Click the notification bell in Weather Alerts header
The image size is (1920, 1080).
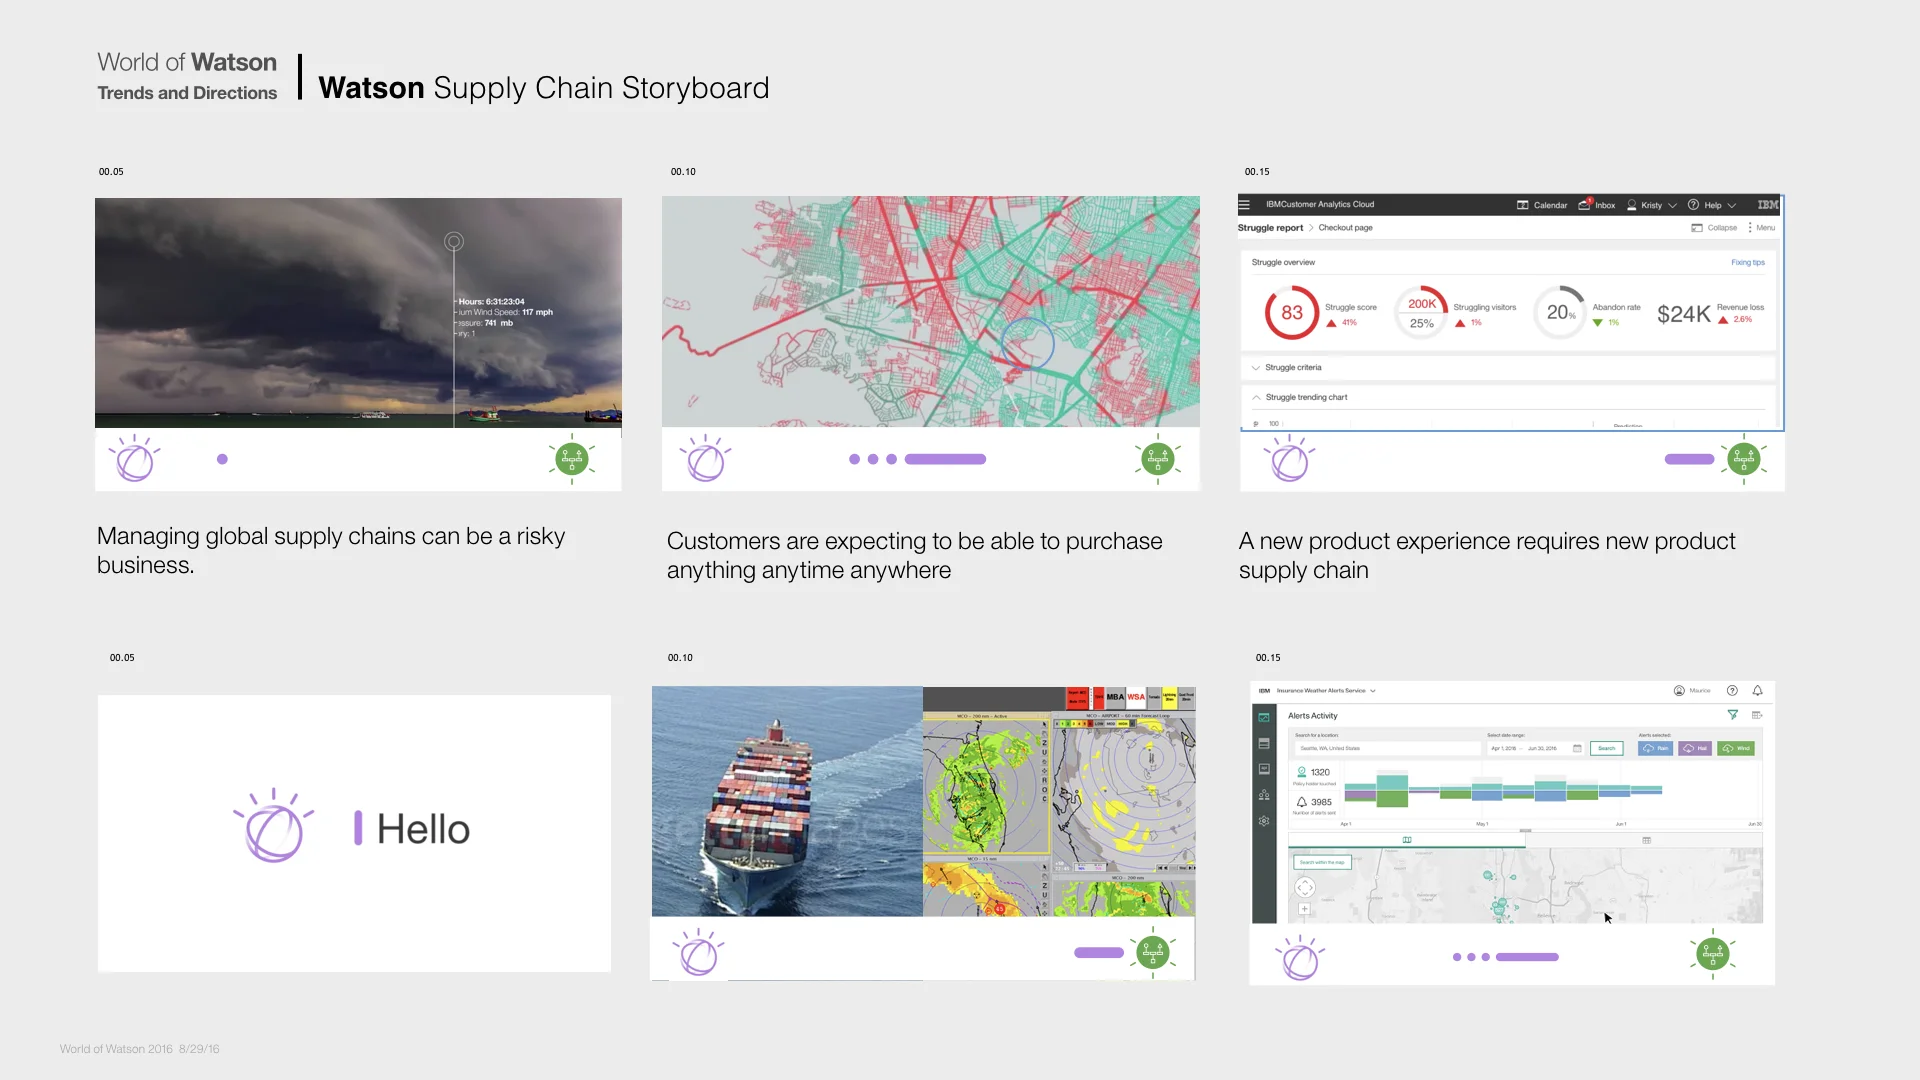[1758, 691]
